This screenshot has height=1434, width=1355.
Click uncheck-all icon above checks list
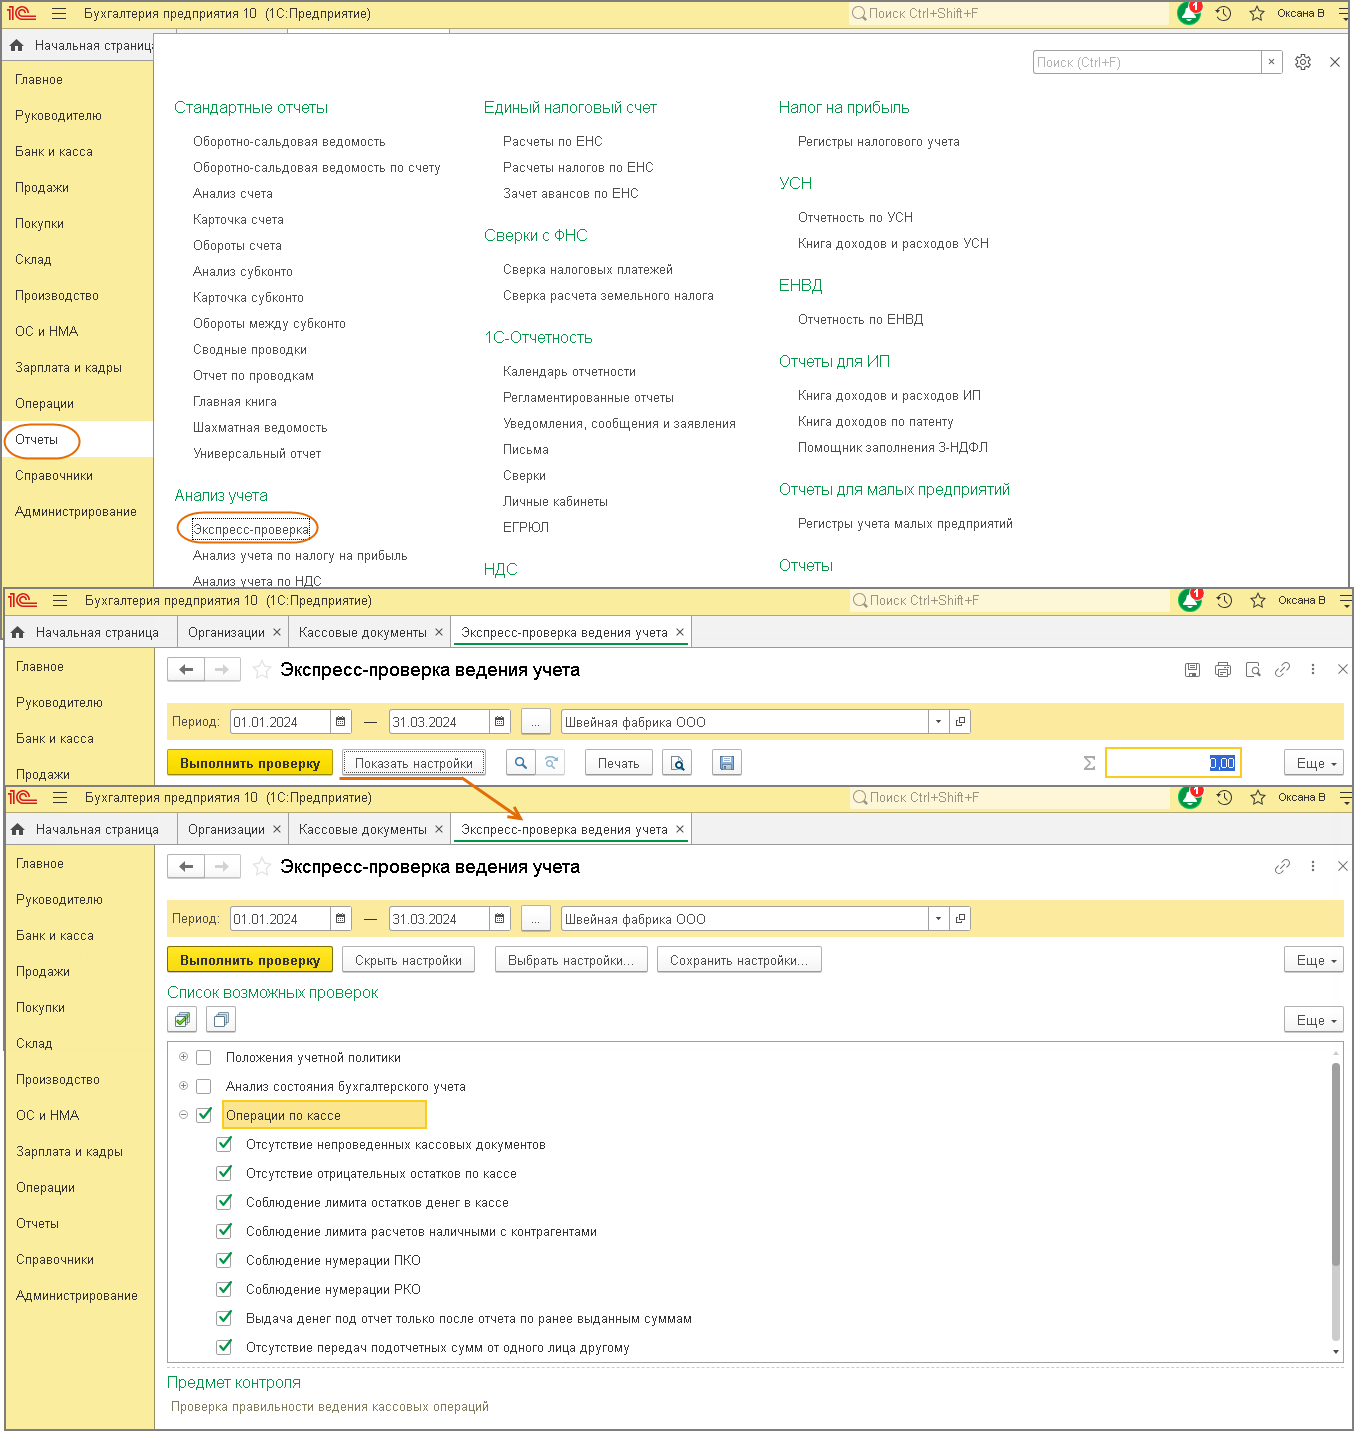tap(221, 1020)
